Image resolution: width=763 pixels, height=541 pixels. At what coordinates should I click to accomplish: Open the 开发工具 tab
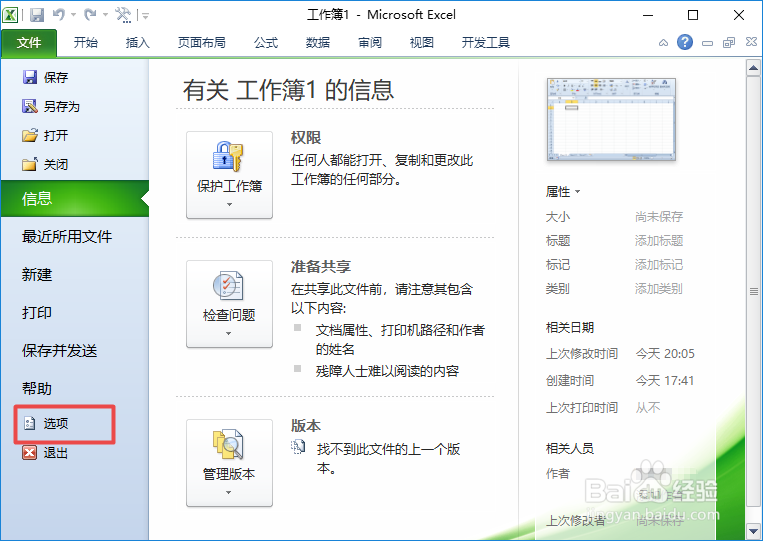tap(486, 43)
